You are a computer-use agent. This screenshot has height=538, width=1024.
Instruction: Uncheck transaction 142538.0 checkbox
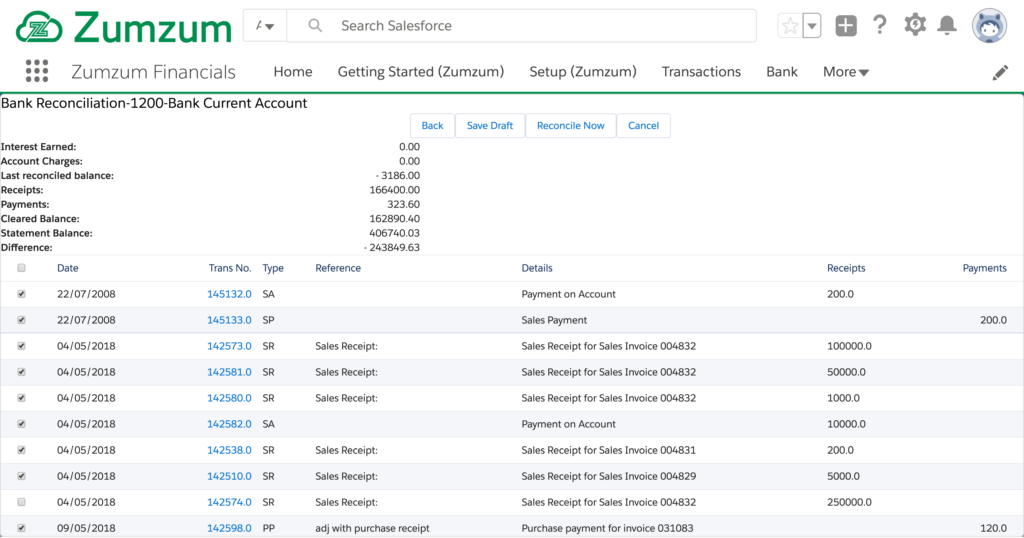(22, 450)
